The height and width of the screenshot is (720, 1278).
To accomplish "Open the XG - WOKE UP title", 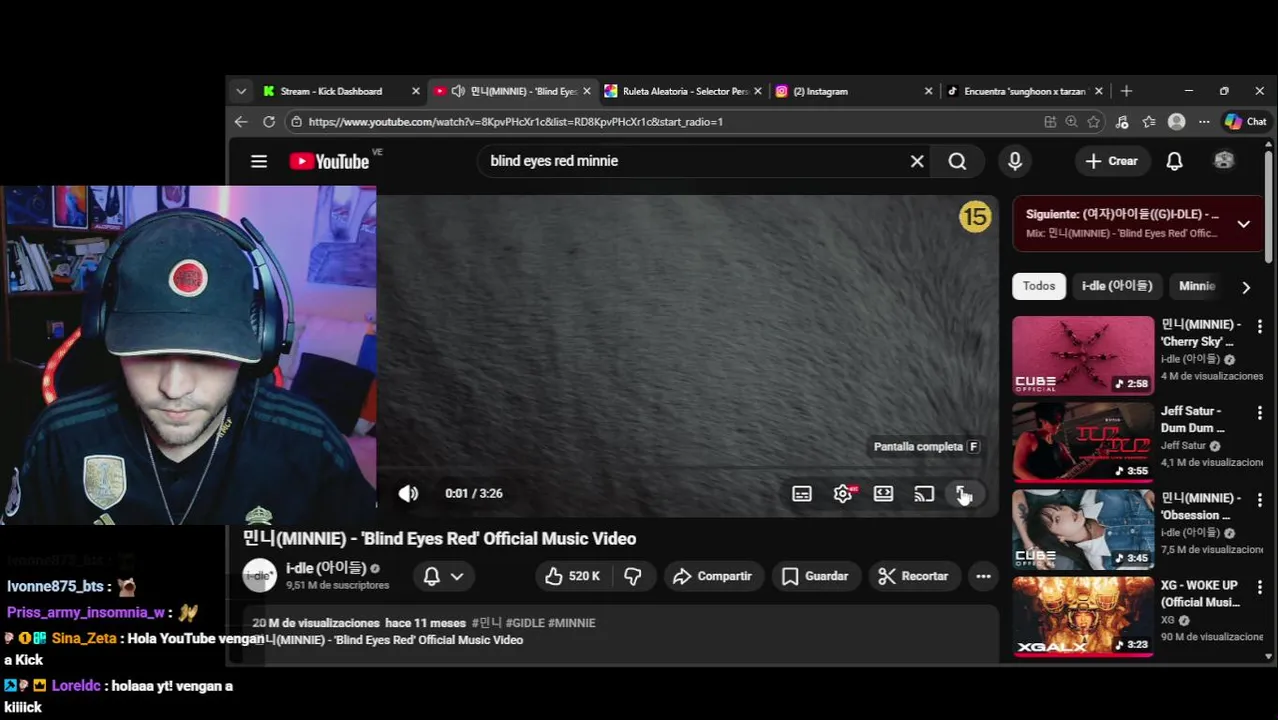I will click(x=1199, y=594).
